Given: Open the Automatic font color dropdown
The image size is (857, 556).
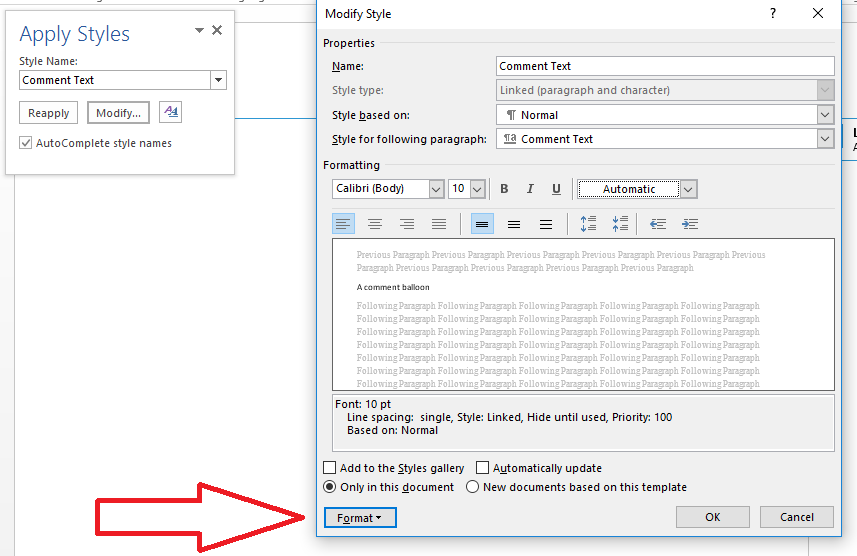Looking at the screenshot, I should [688, 189].
